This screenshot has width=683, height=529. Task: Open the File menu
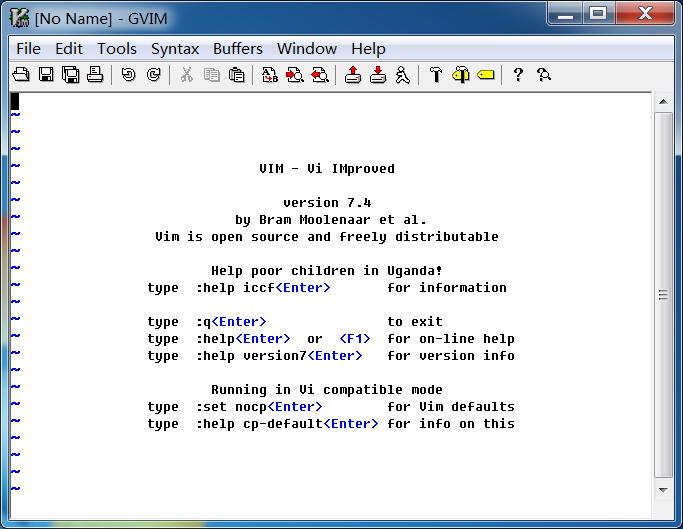[x=28, y=48]
